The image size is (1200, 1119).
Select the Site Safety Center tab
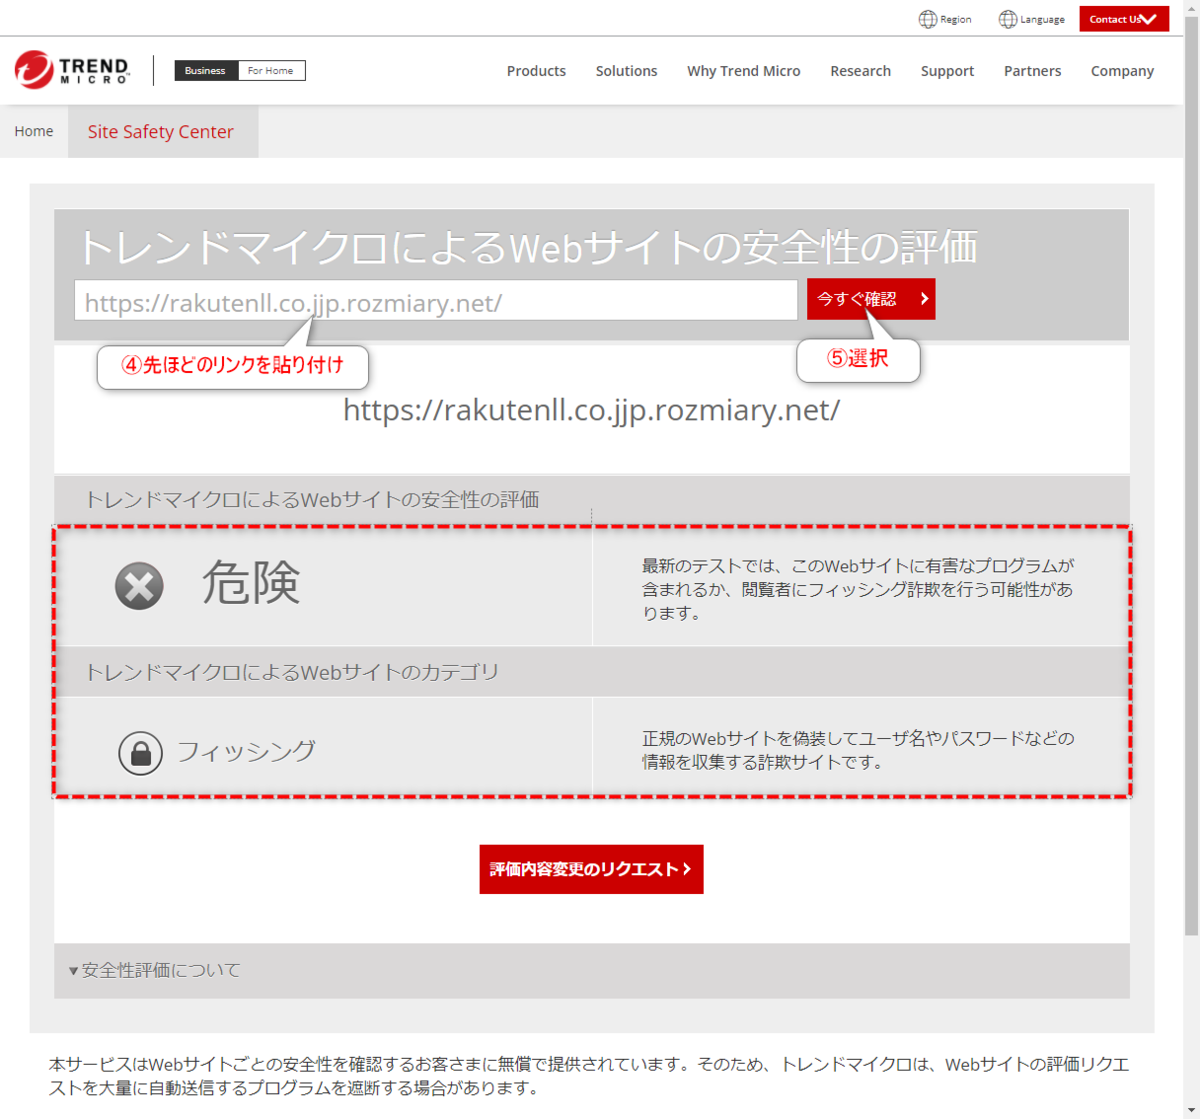click(x=163, y=131)
